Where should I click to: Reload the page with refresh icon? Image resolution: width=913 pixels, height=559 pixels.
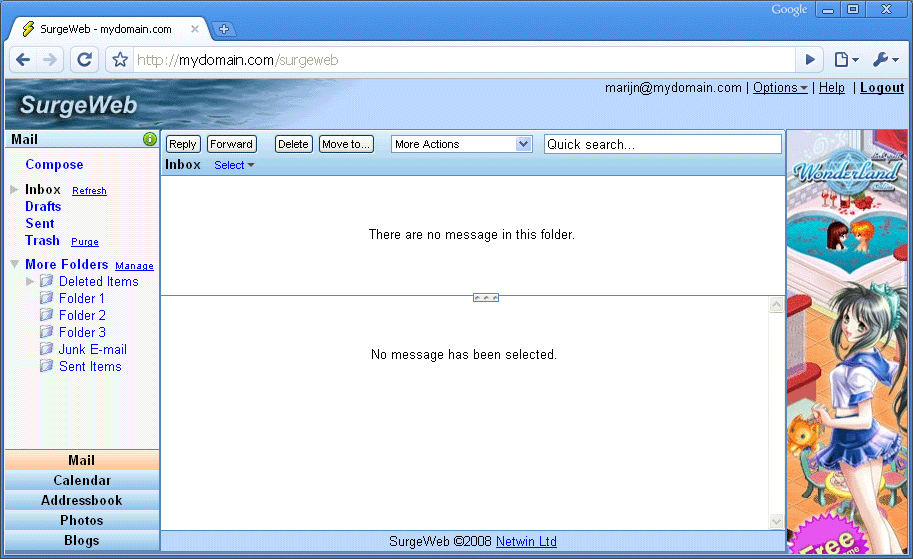click(85, 60)
